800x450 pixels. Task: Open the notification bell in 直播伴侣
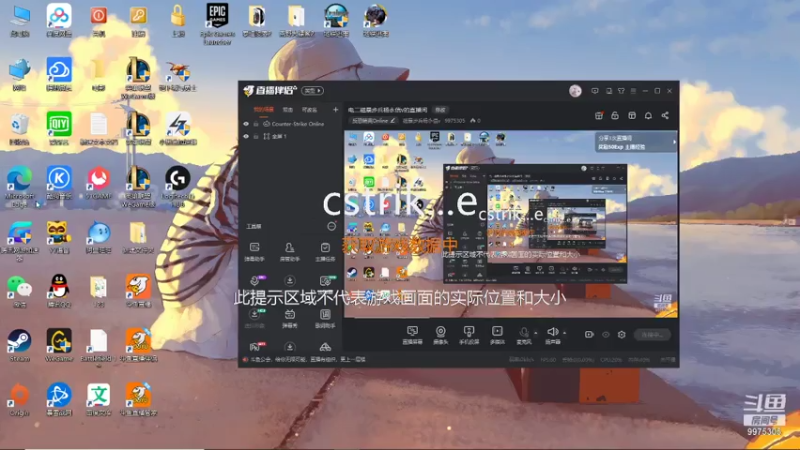click(648, 116)
